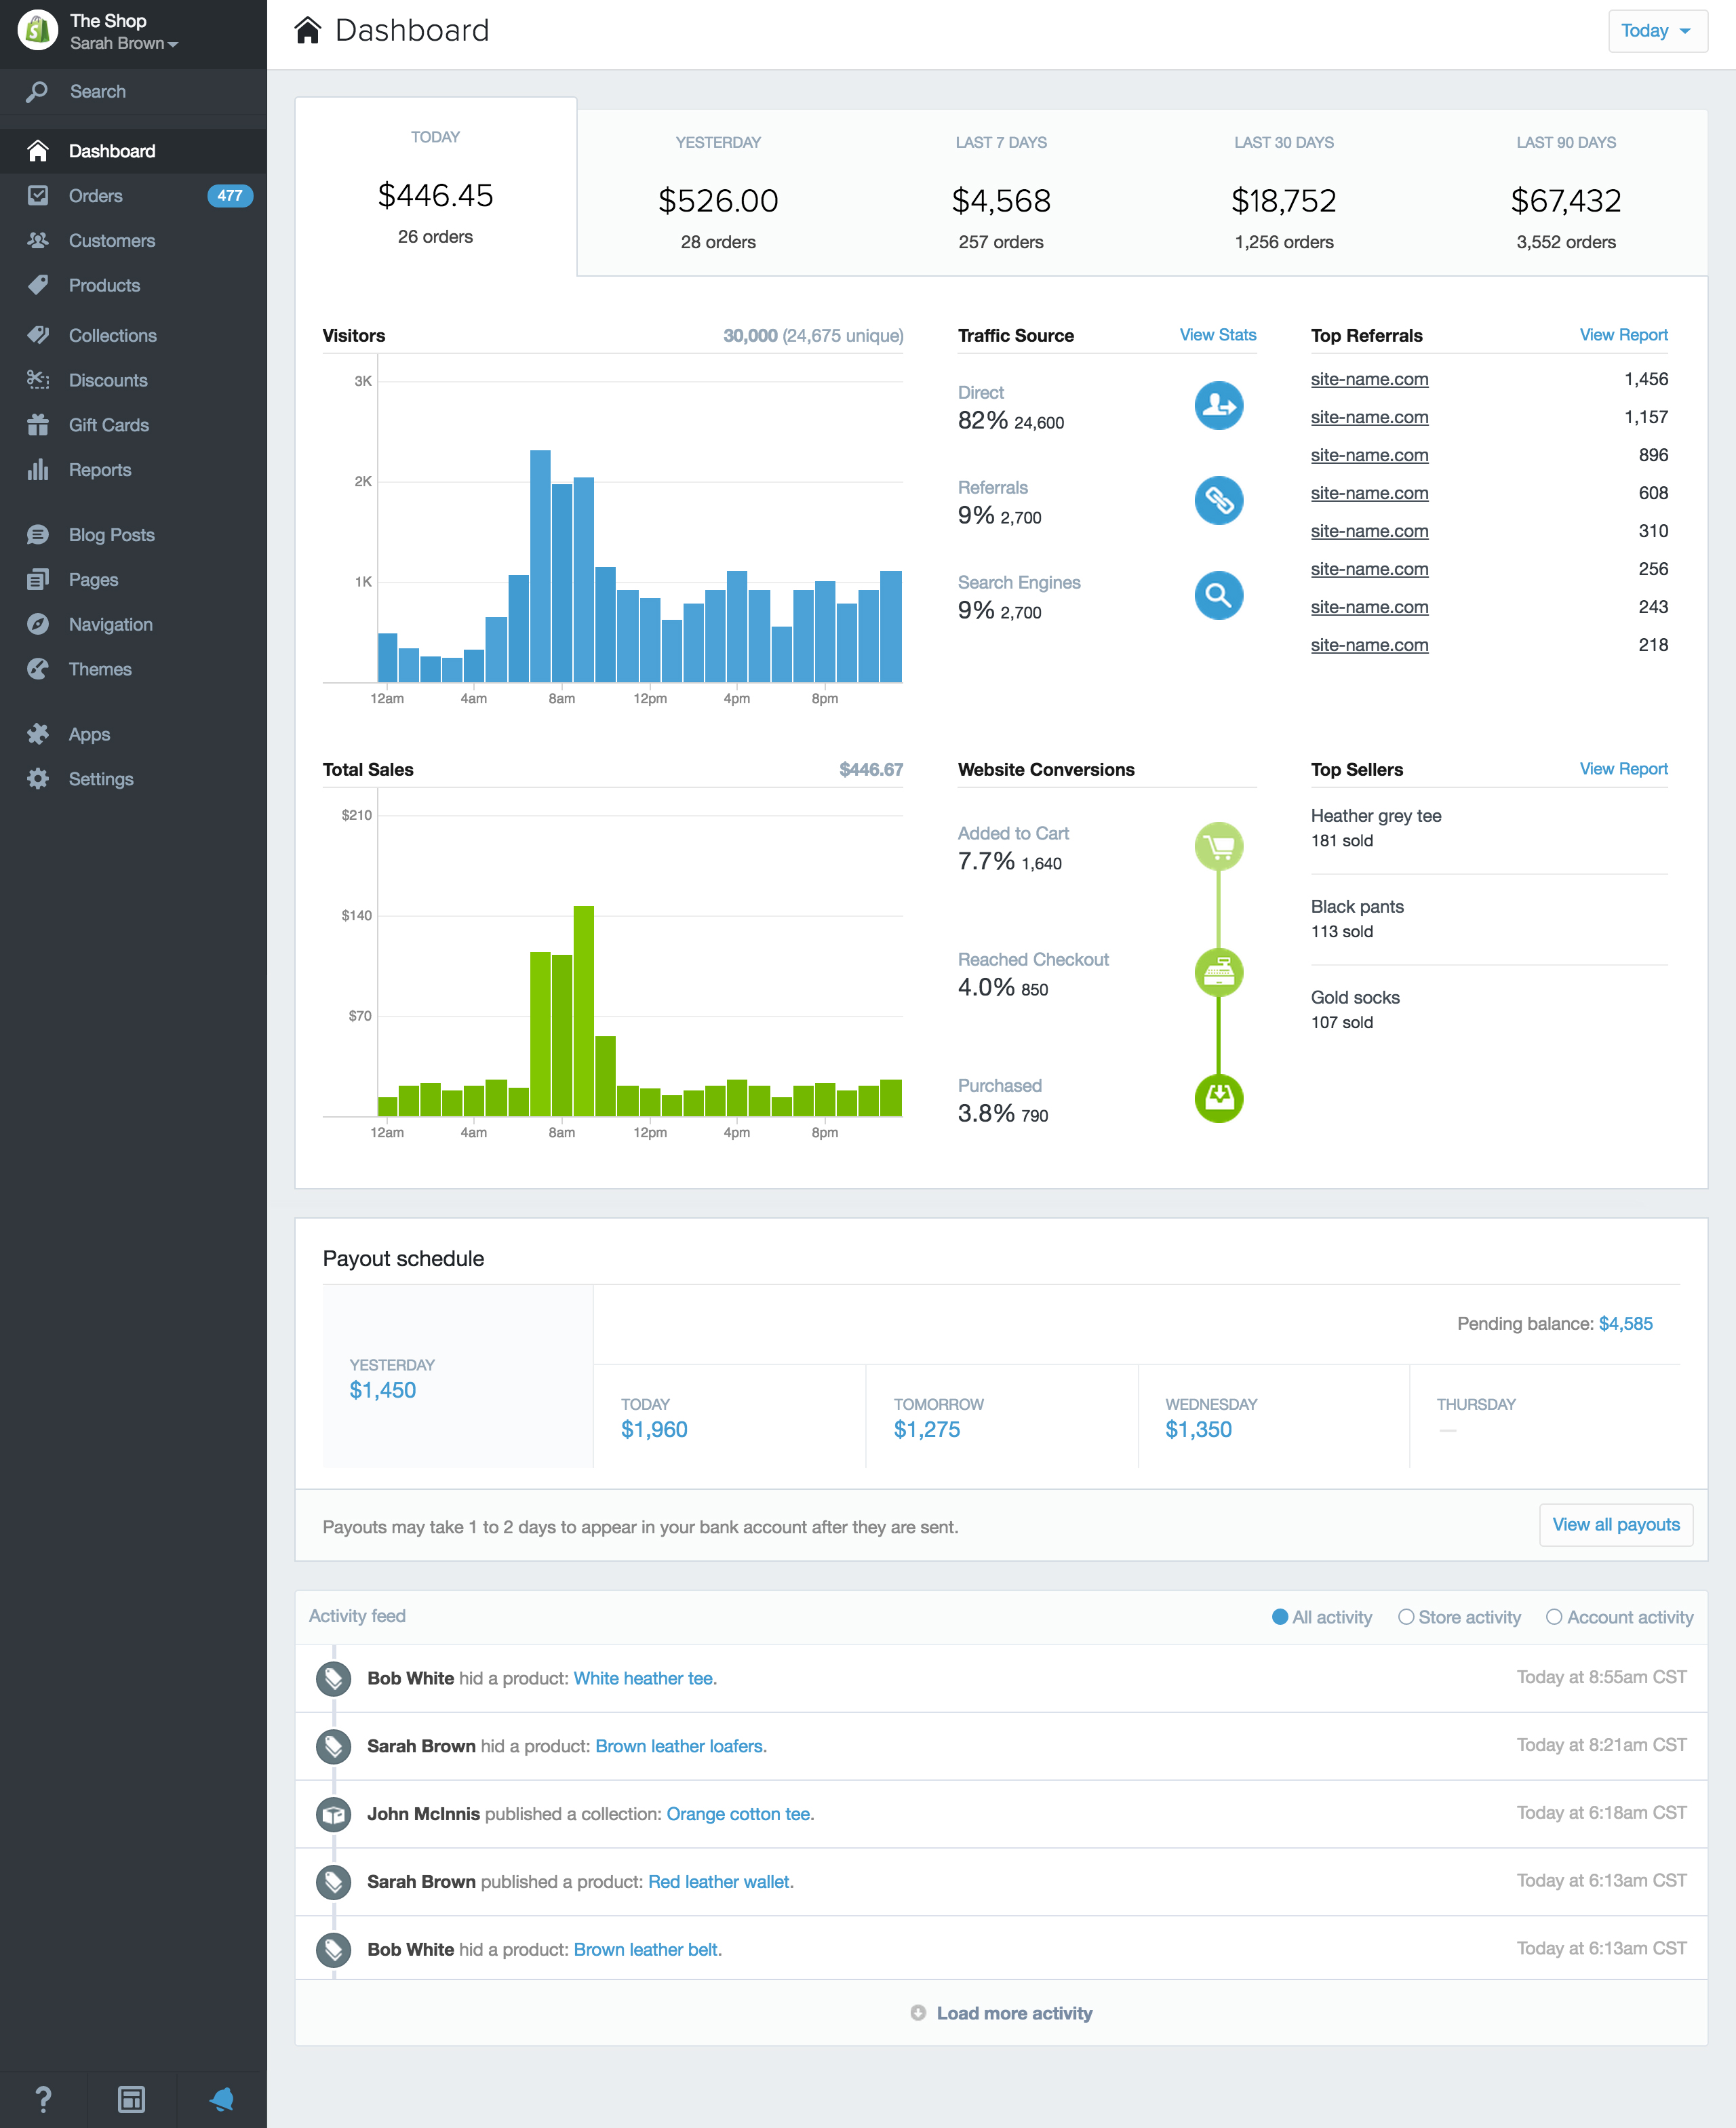The width and height of the screenshot is (1736, 2128).
Task: Click the sidebar Search field
Action: (x=98, y=92)
